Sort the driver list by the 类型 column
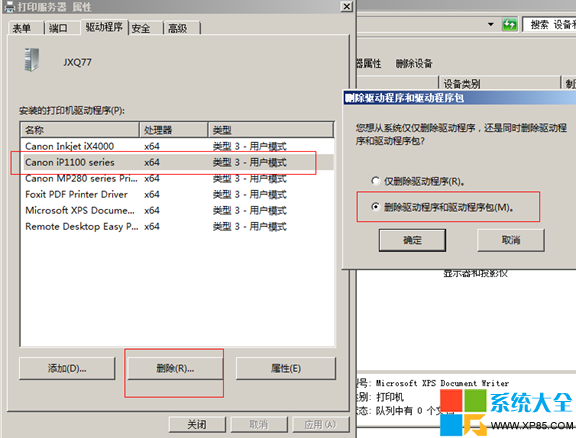The height and width of the screenshot is (438, 576). tap(271, 130)
